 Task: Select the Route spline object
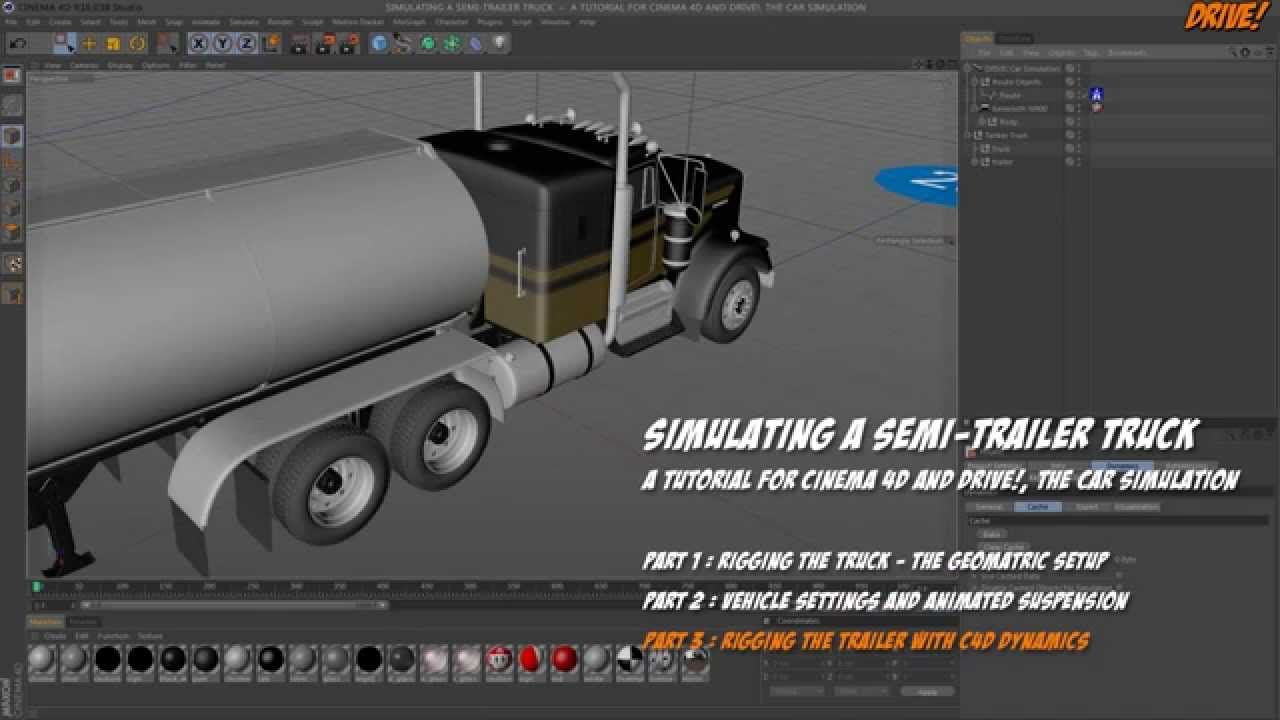1011,95
